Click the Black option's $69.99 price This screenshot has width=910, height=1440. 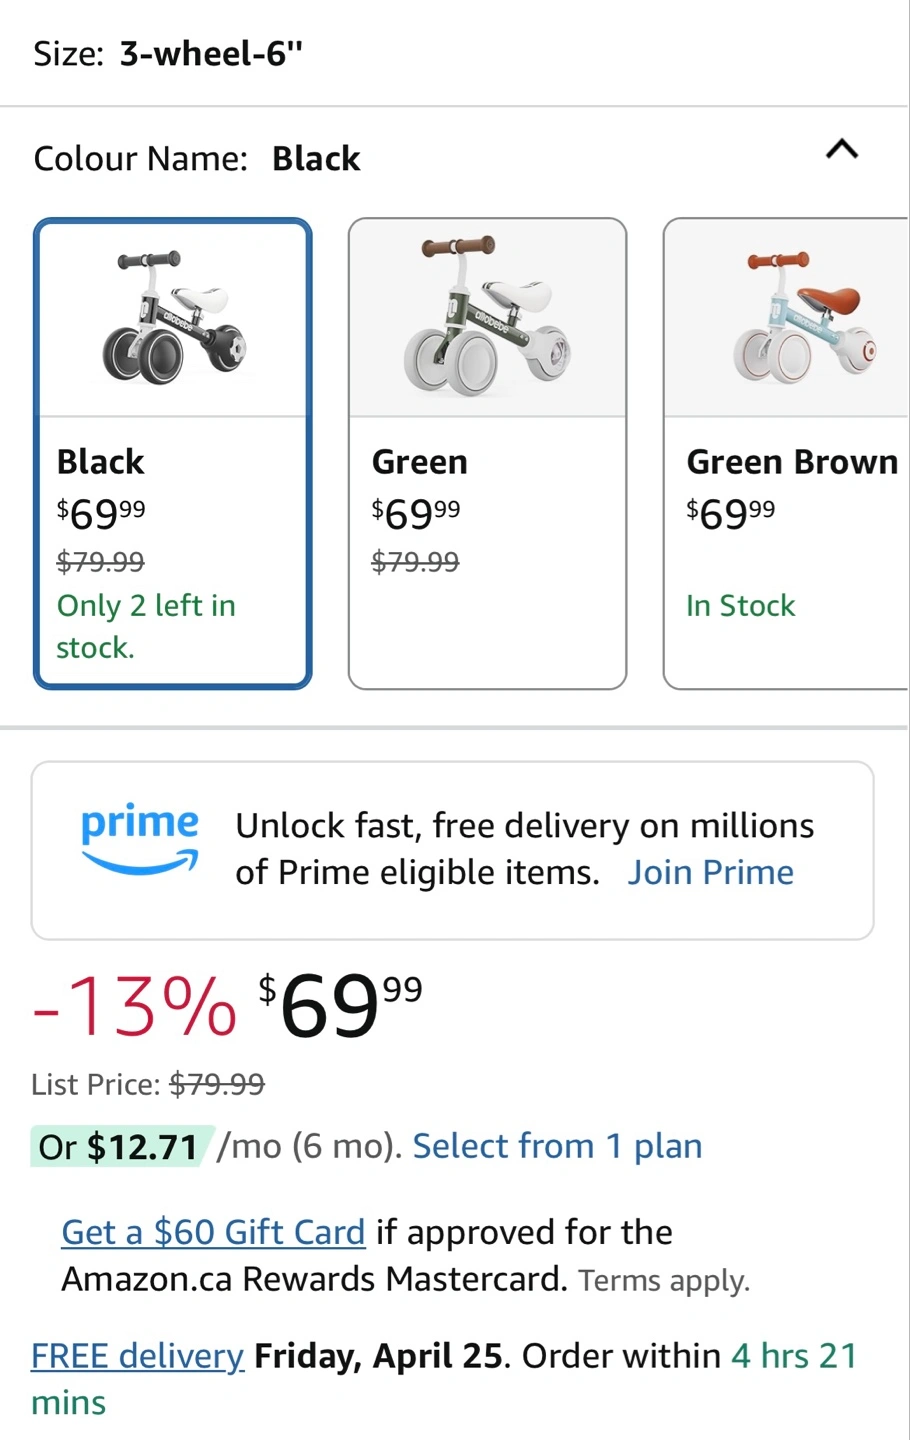coord(101,514)
